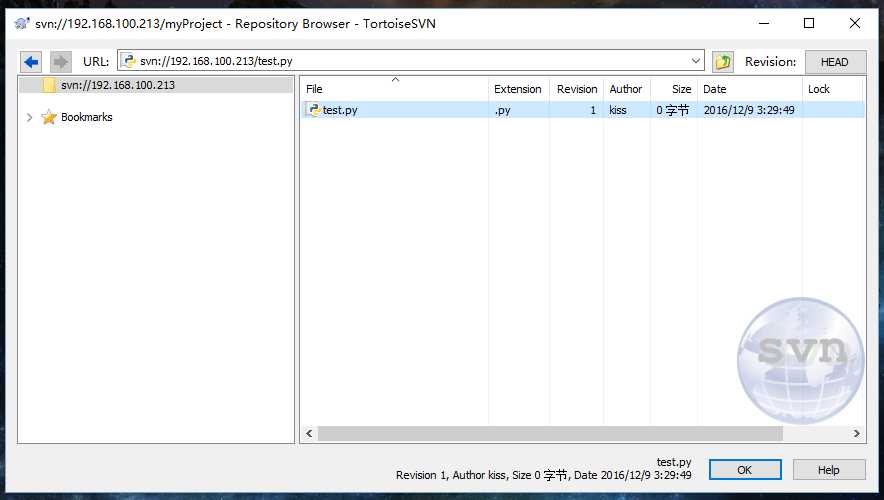Image resolution: width=884 pixels, height=500 pixels.
Task: Expand the Bookmarks tree node
Action: click(x=29, y=117)
